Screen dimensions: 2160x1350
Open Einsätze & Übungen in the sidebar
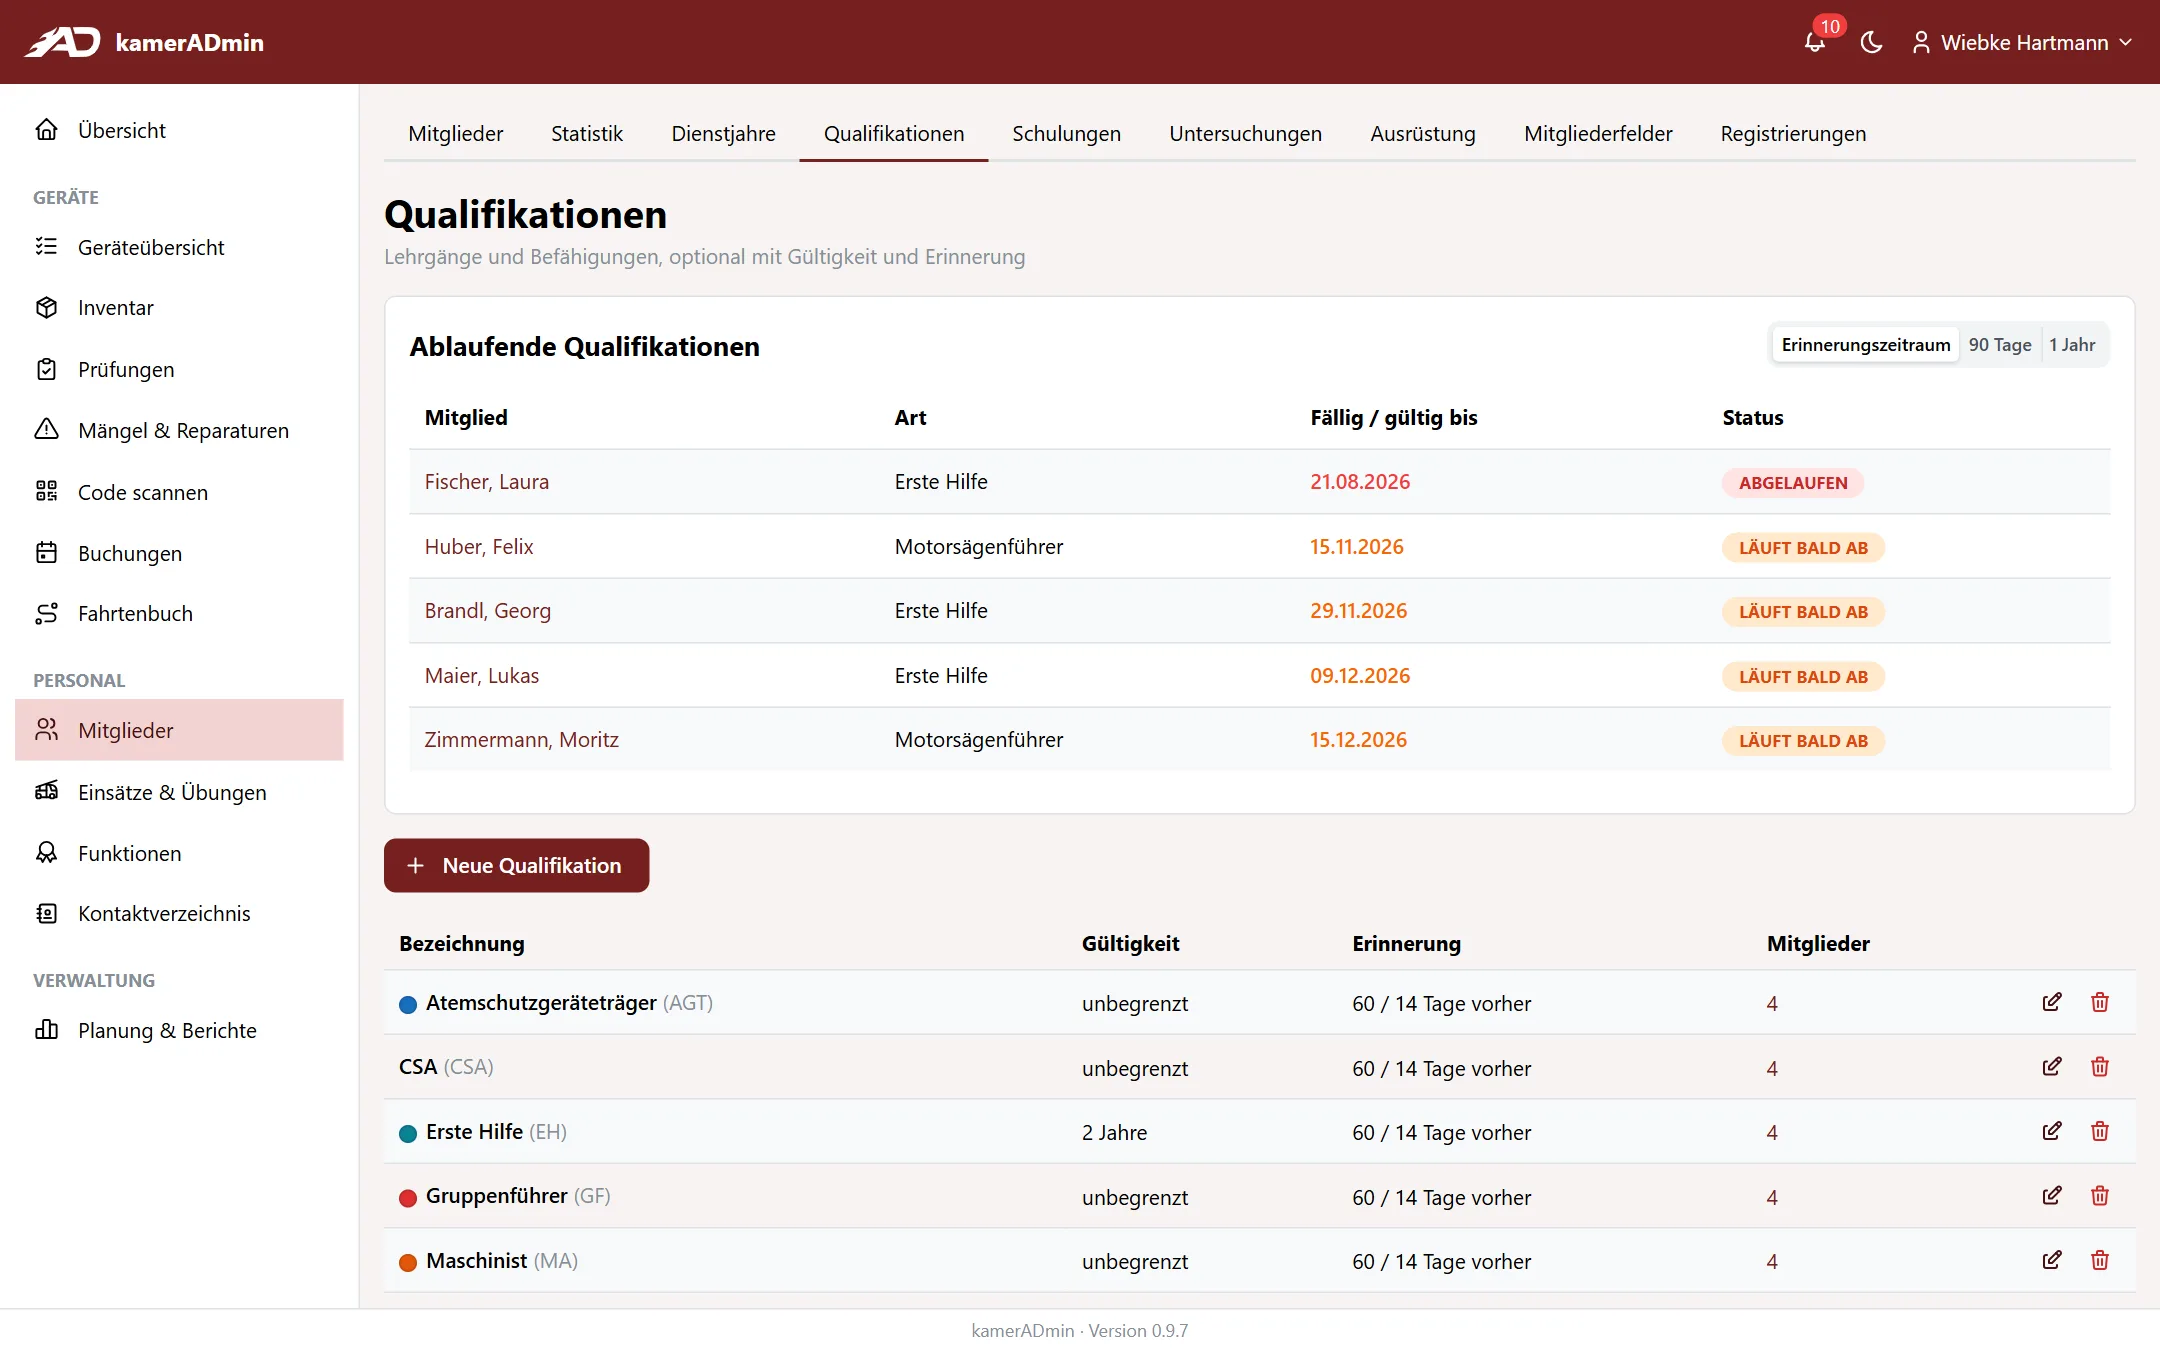tap(179, 792)
